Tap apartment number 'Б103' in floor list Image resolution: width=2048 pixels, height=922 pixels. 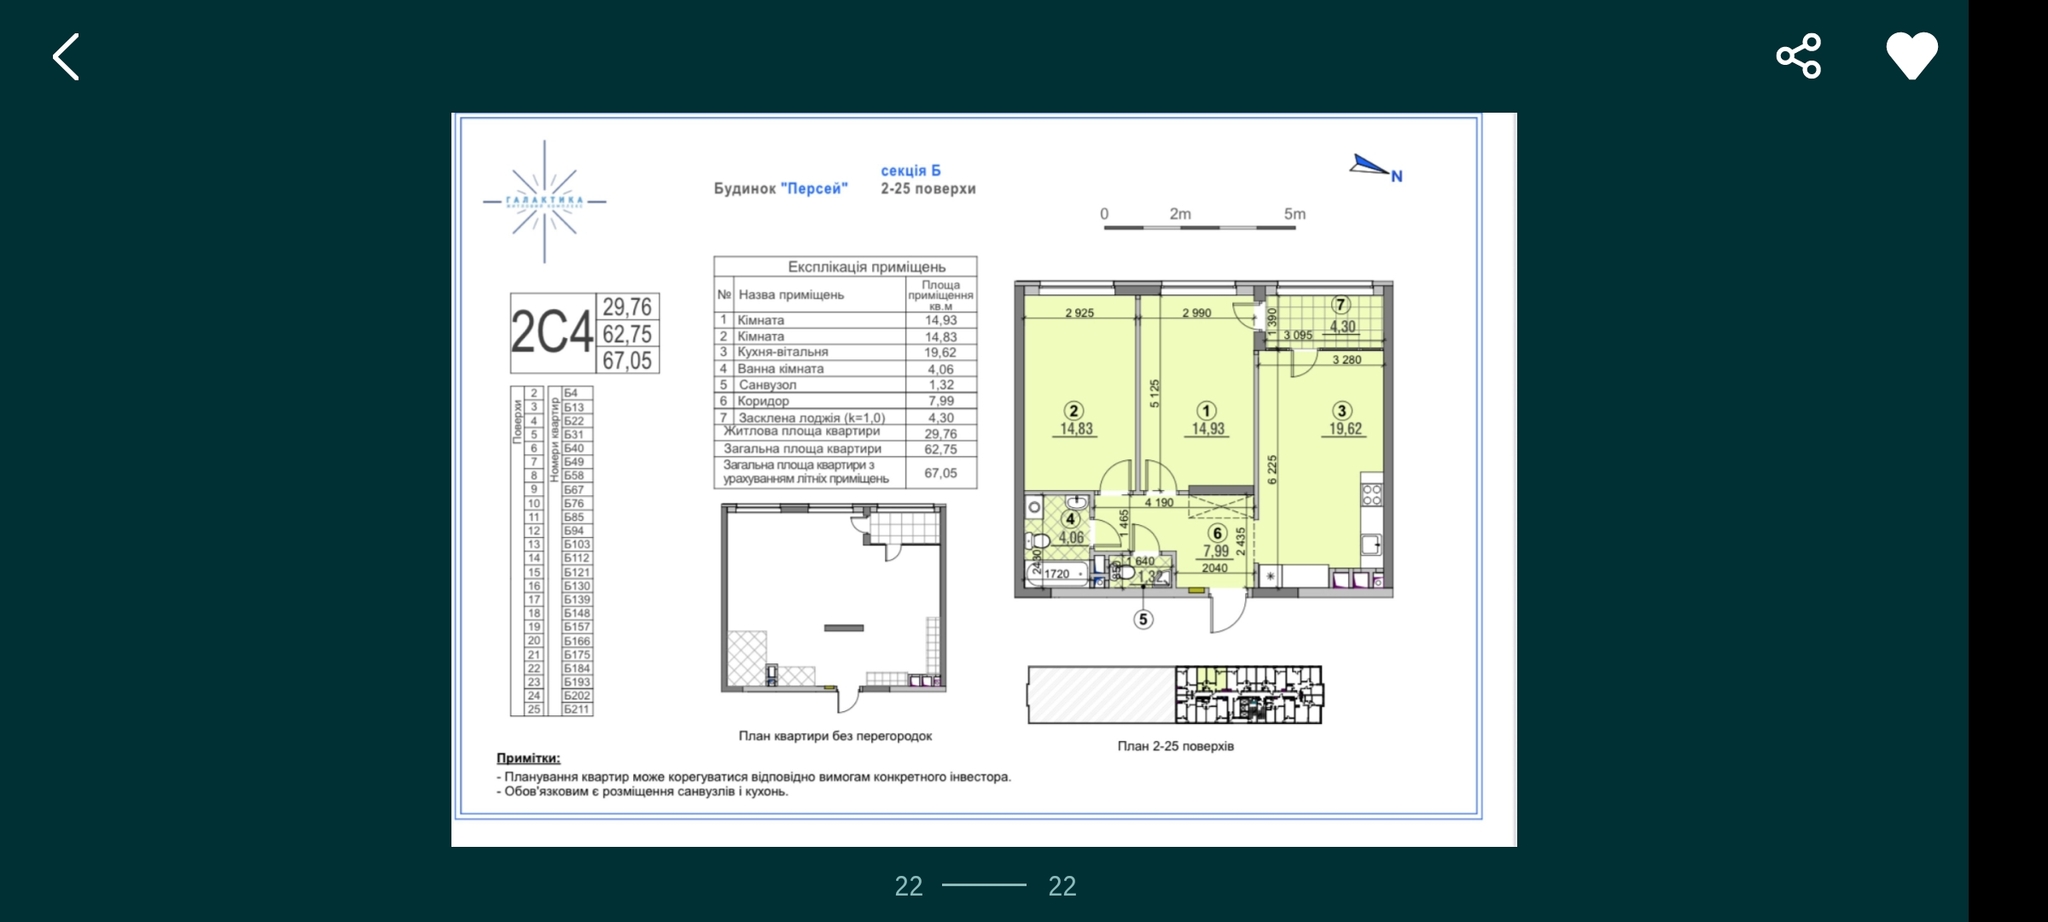576,545
